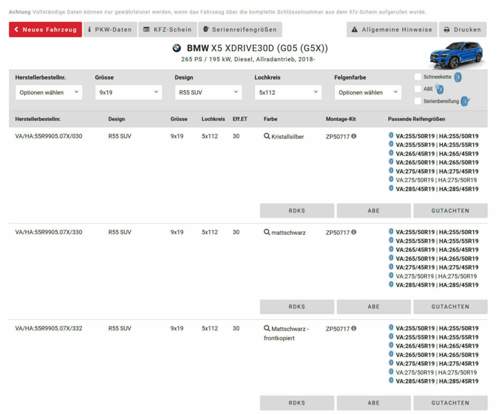Click Passende Reifengrößen column header
500x414 pixels.
pos(416,119)
